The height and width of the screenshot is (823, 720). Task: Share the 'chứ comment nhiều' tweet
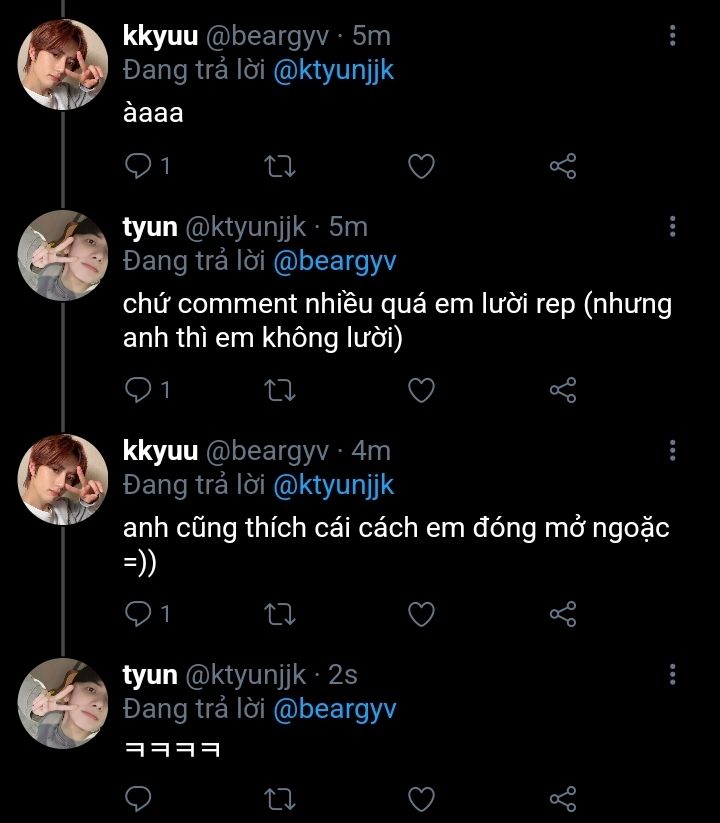564,389
